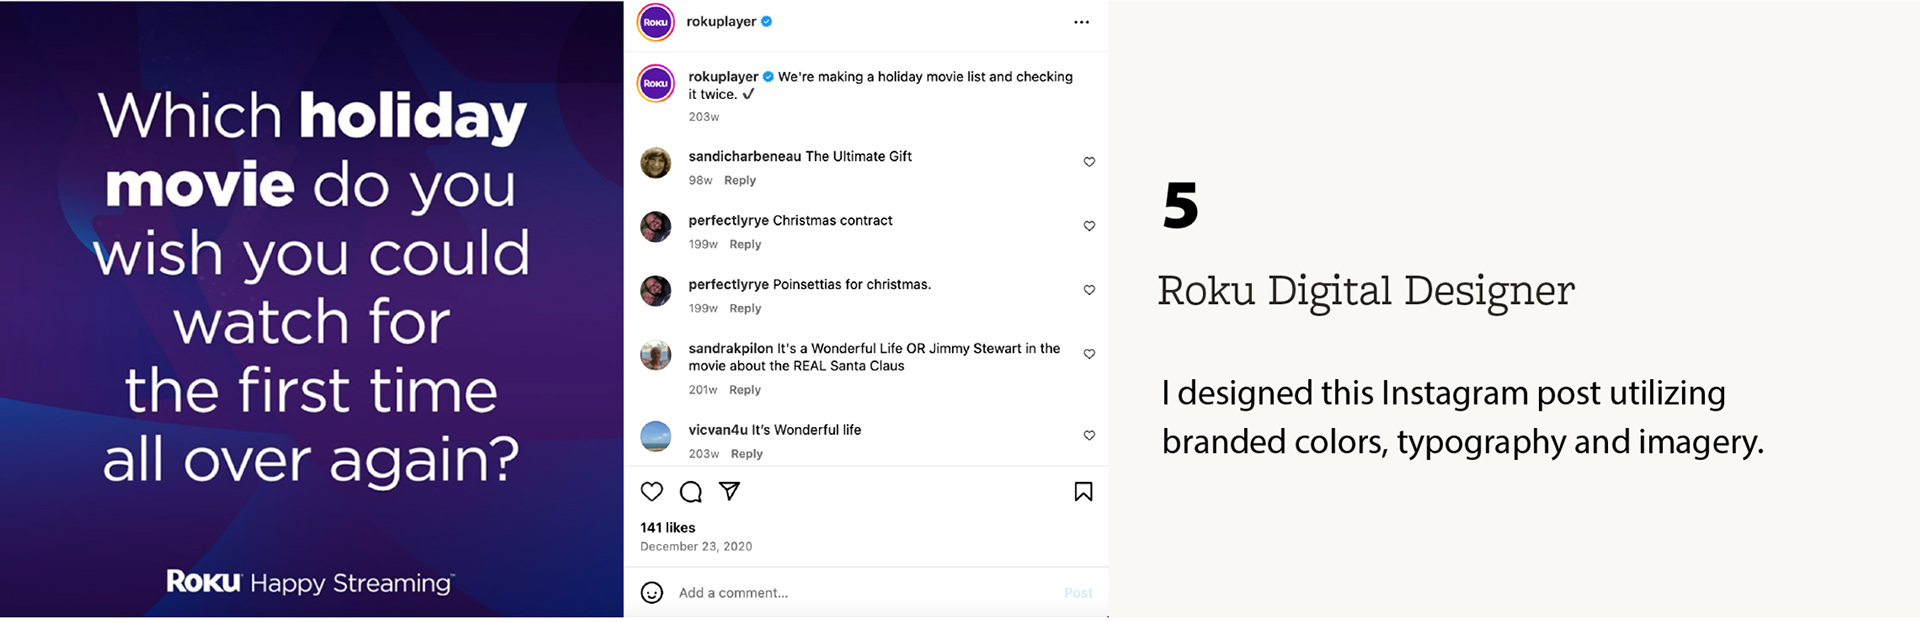Click the rokuplayer username in the header
This screenshot has width=1920, height=622.
721,22
